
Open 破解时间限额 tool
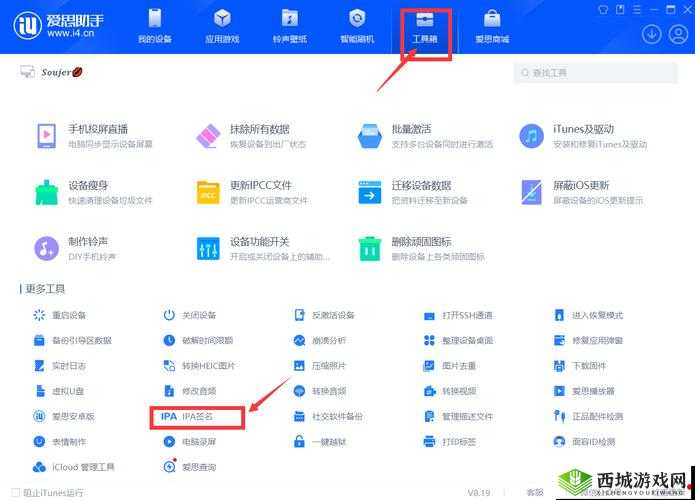198,340
